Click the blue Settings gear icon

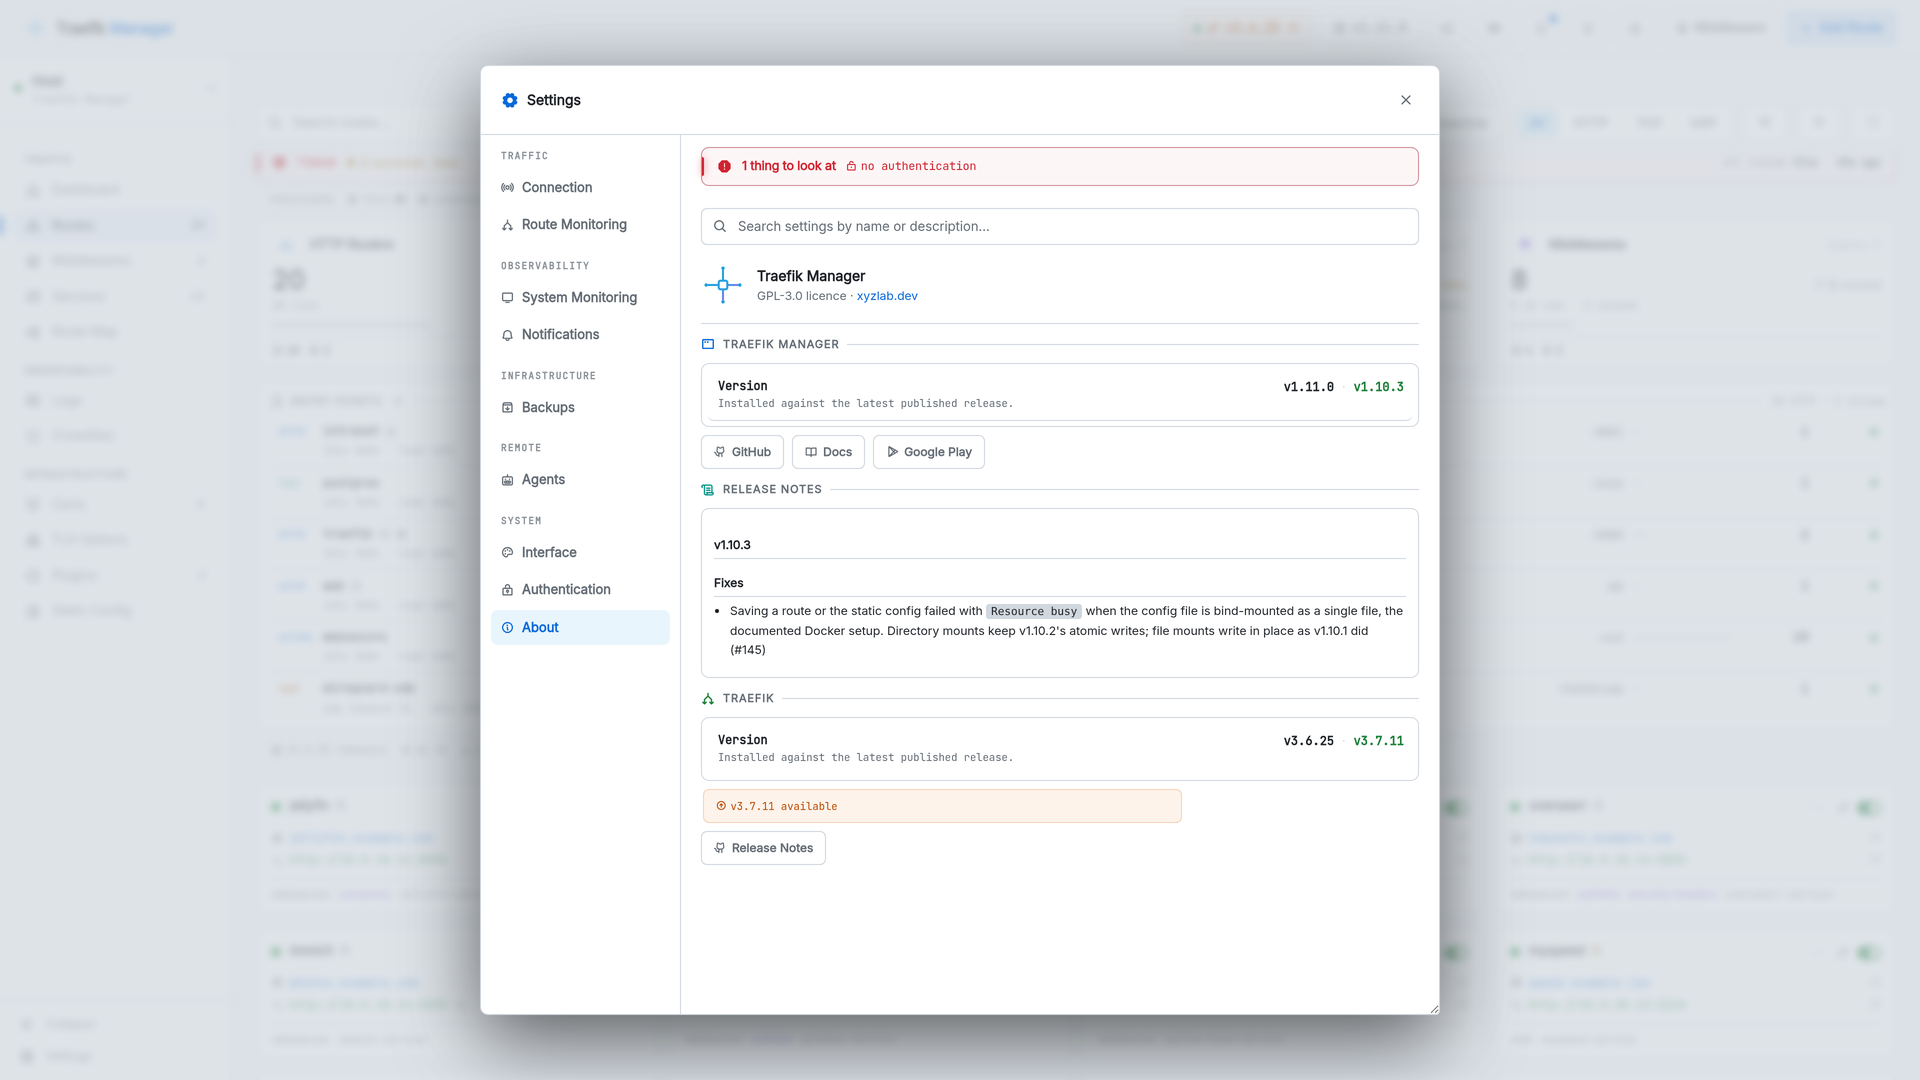click(x=510, y=100)
